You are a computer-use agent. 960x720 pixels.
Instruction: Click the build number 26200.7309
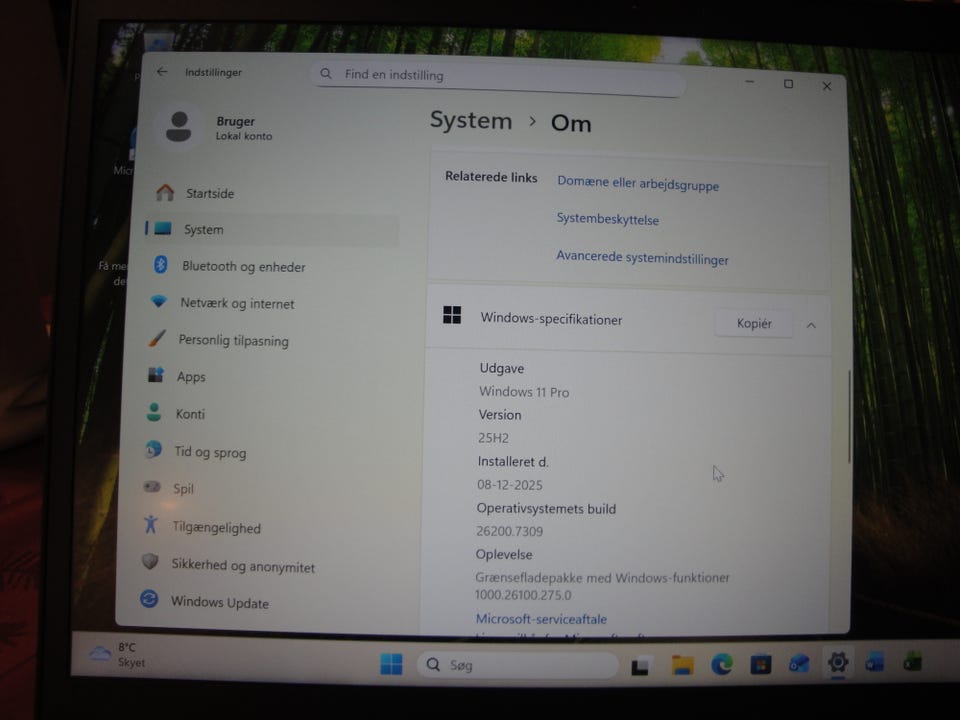click(x=509, y=531)
